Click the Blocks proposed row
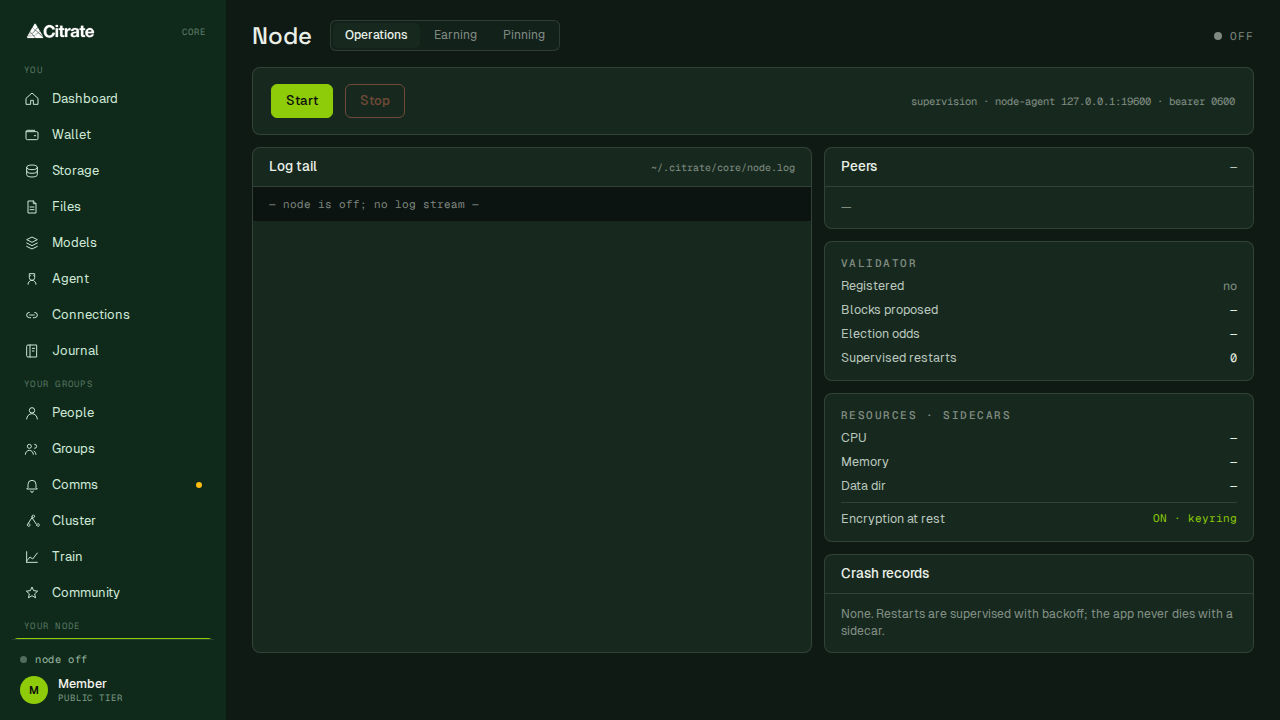This screenshot has width=1280, height=720. click(1039, 310)
